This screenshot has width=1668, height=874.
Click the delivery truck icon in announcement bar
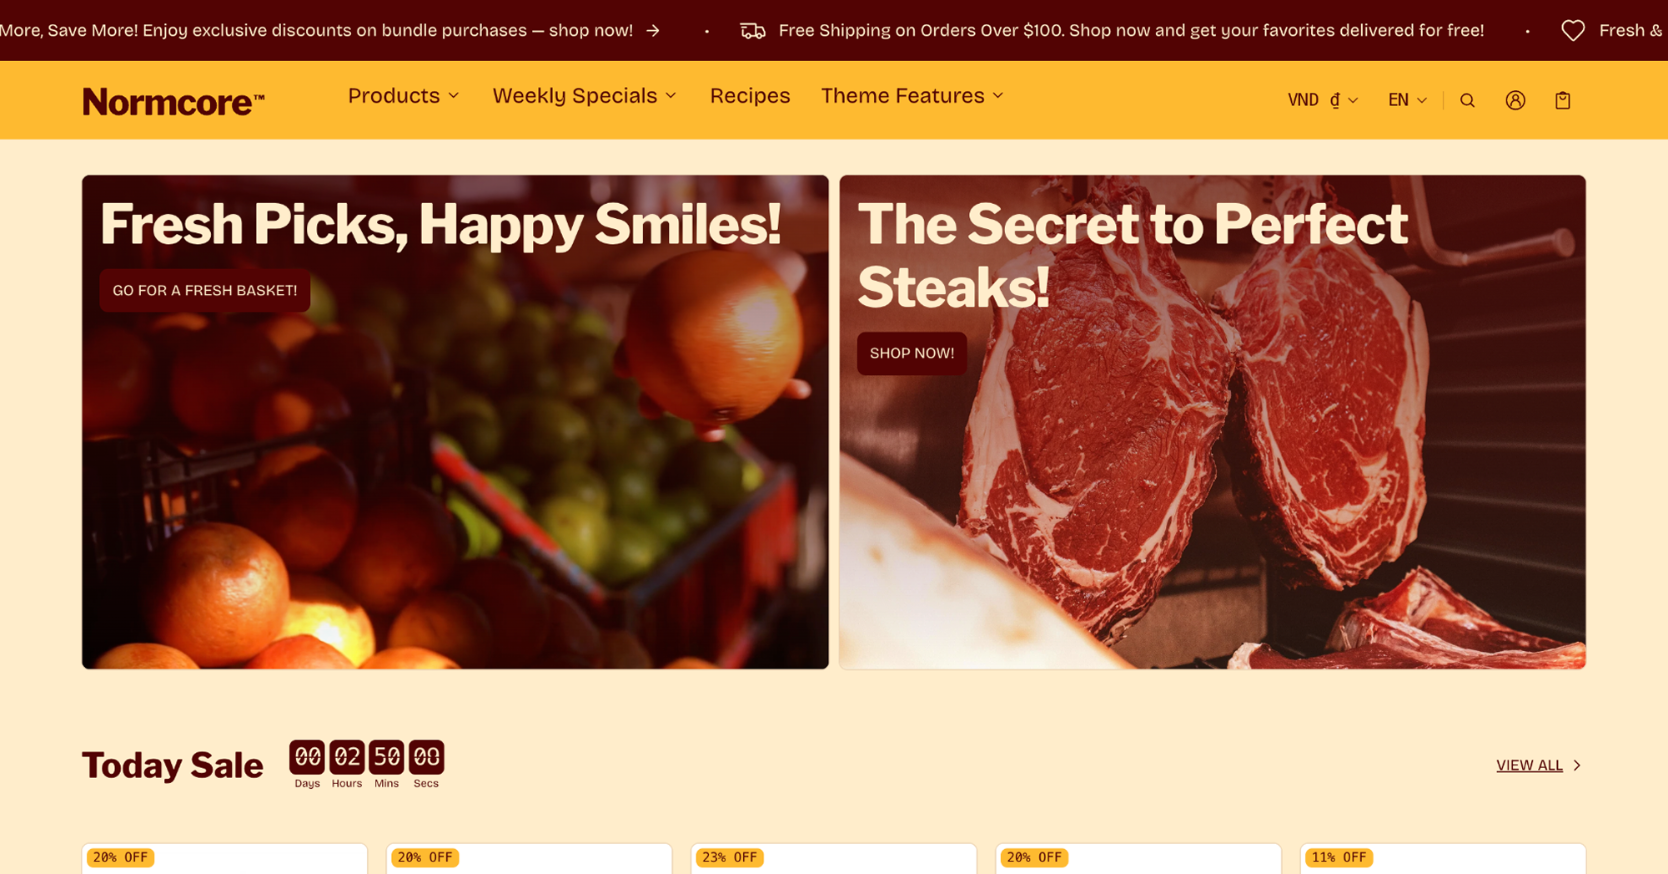(753, 31)
